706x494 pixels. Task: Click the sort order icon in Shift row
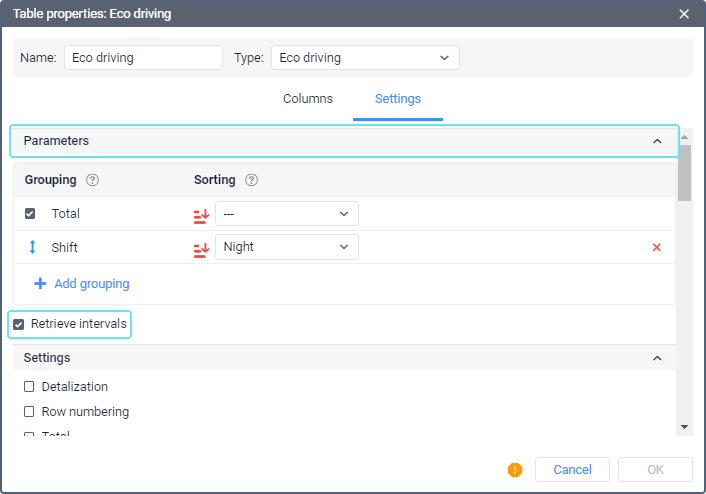(x=201, y=247)
